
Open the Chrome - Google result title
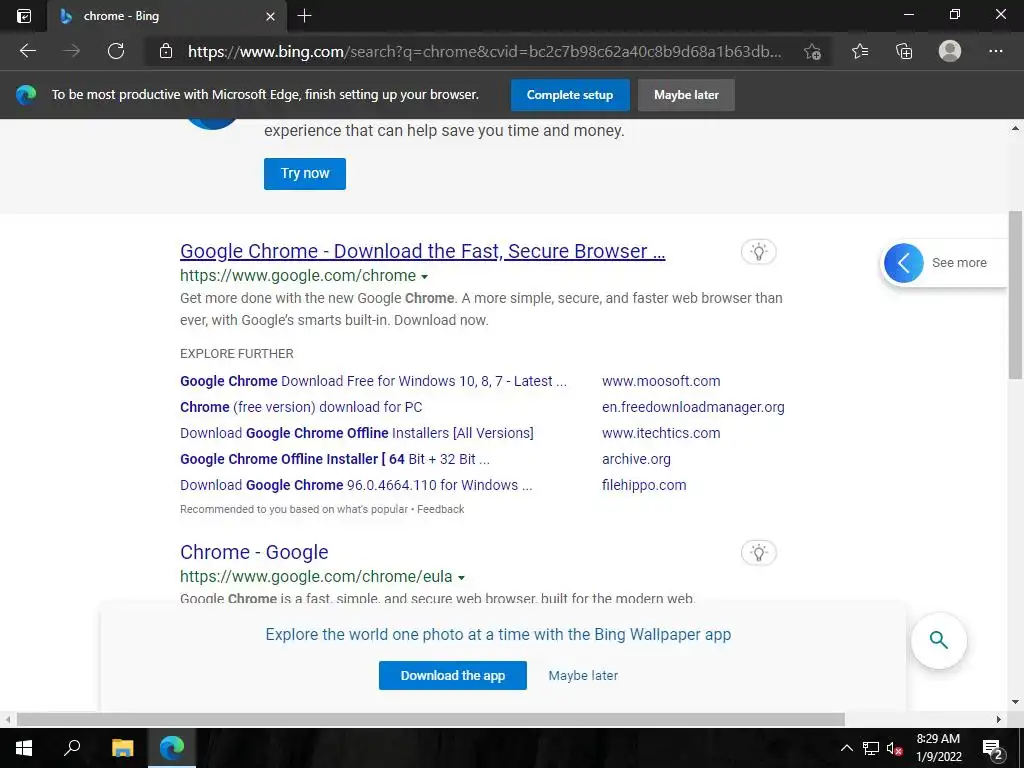[254, 552]
